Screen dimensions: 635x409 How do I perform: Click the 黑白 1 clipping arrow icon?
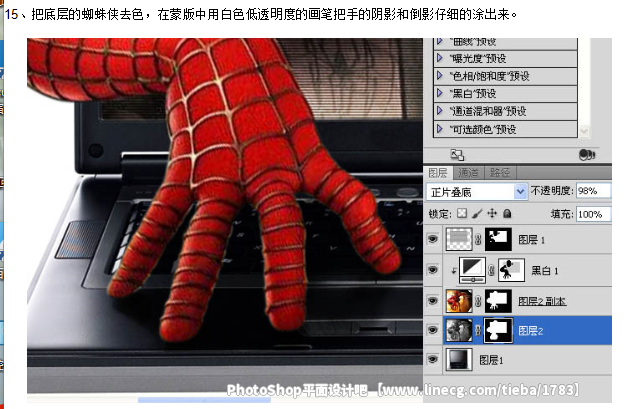coord(454,271)
